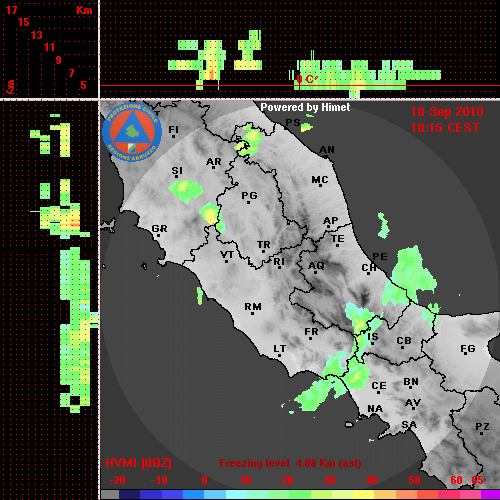Image resolution: width=500 pixels, height=500 pixels.
Task: Select the HVMI [dBZ] legend title
Action: pyautogui.click(x=138, y=463)
